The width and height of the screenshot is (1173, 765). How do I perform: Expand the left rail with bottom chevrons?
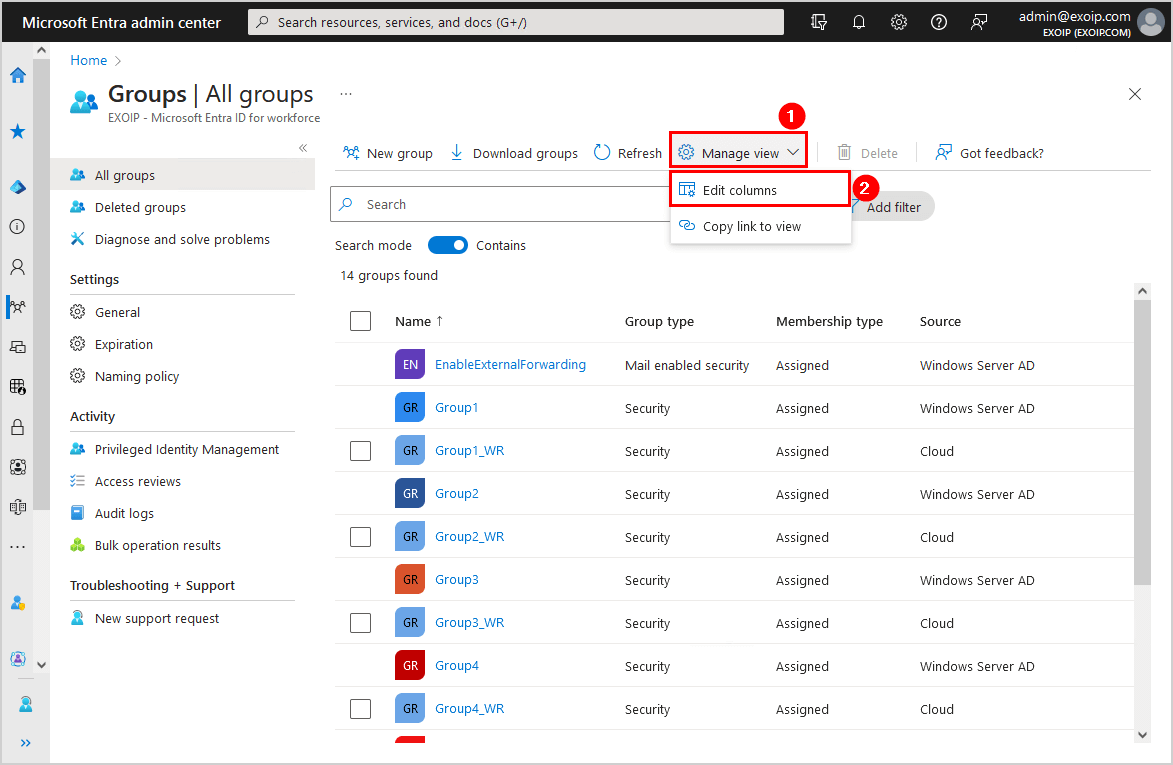pos(25,743)
